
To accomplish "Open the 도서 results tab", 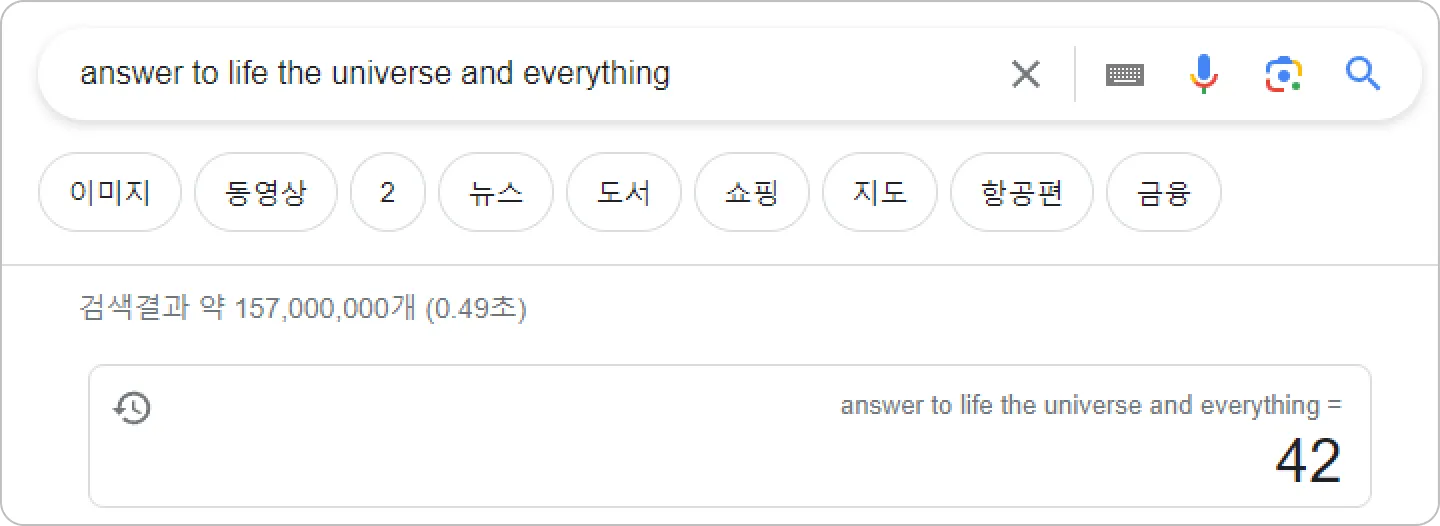I will [x=624, y=192].
